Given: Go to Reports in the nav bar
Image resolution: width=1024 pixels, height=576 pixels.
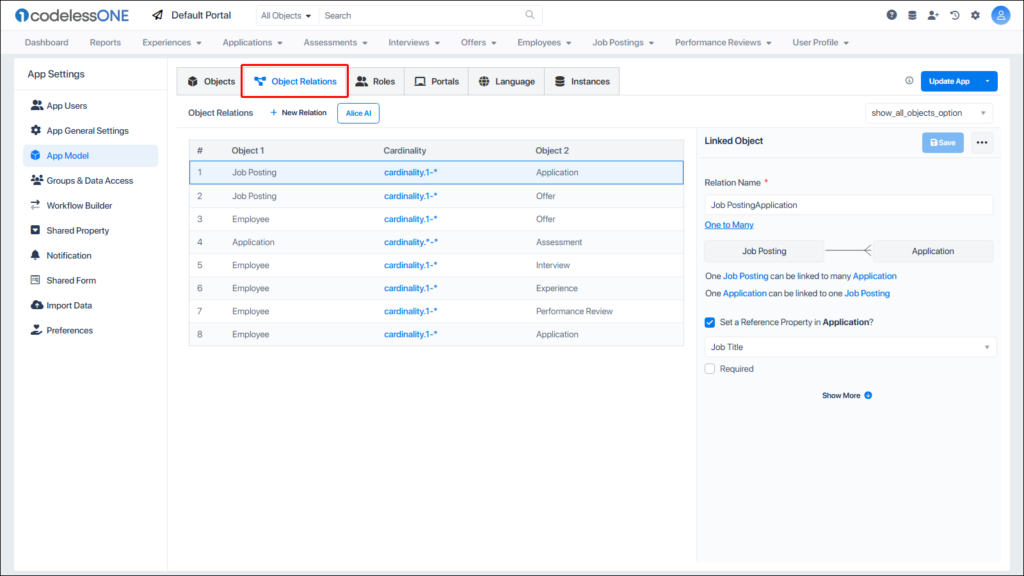Looking at the screenshot, I should [105, 42].
